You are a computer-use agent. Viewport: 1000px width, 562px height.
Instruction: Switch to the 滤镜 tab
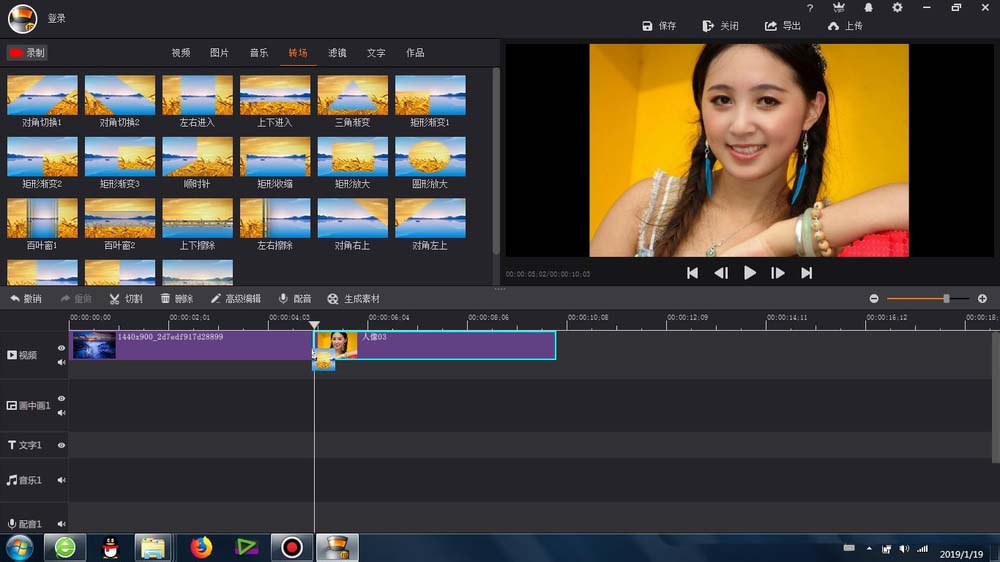coord(337,53)
